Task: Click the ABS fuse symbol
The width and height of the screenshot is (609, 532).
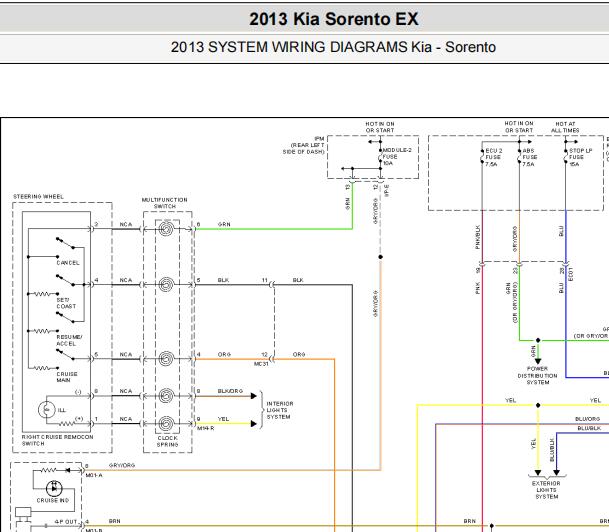Action: click(x=520, y=156)
